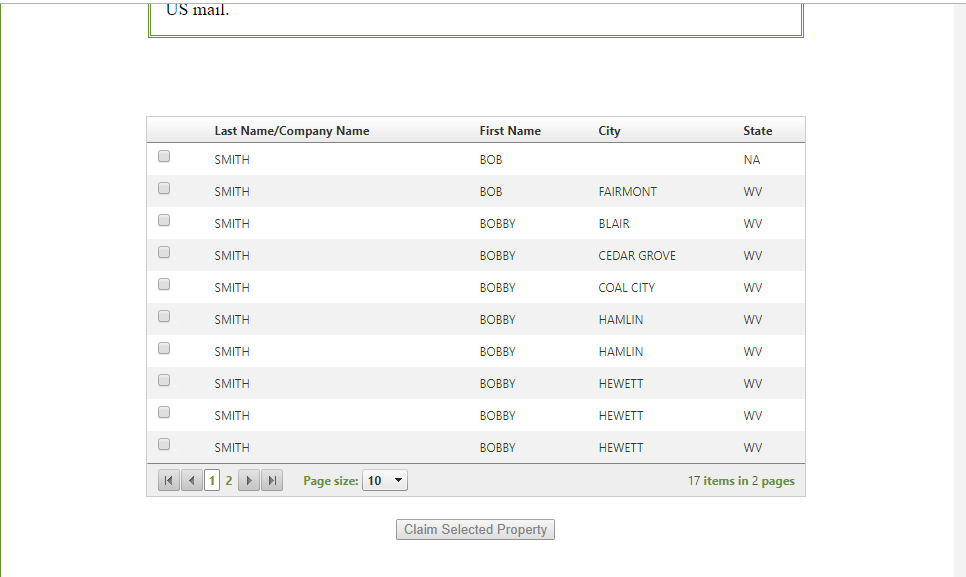Click the '17 items in 2 pages' text
The width and height of the screenshot is (966, 577).
[x=741, y=481]
